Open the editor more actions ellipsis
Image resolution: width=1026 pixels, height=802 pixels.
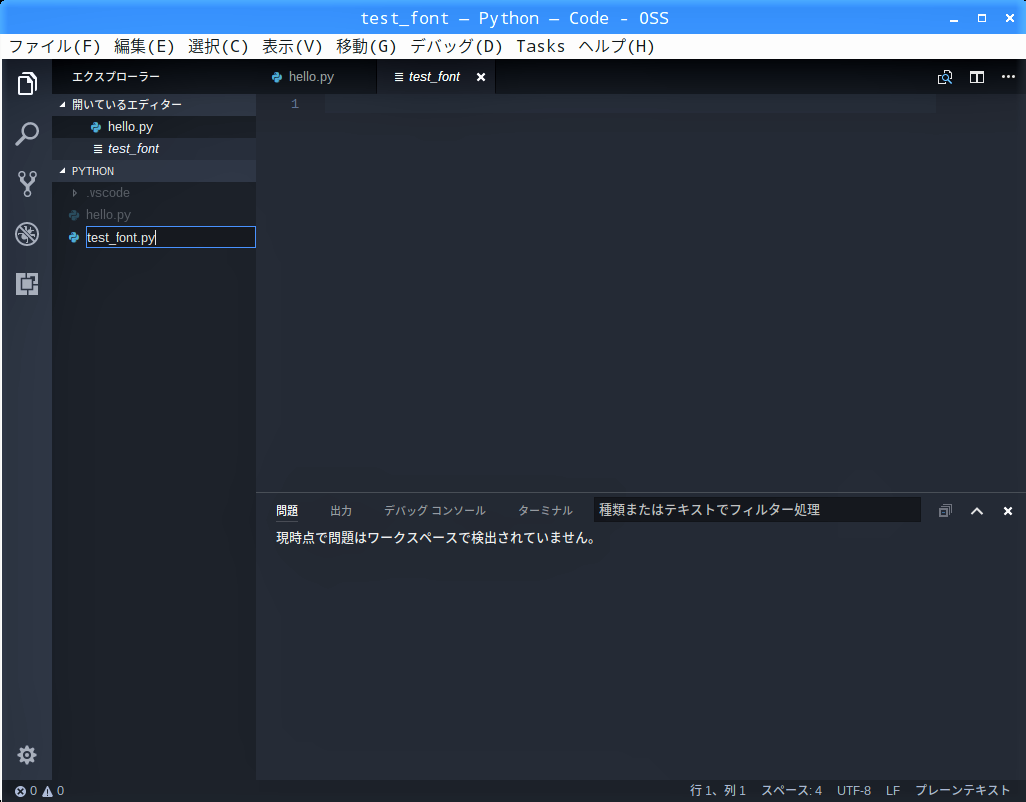pyautogui.click(x=1008, y=77)
